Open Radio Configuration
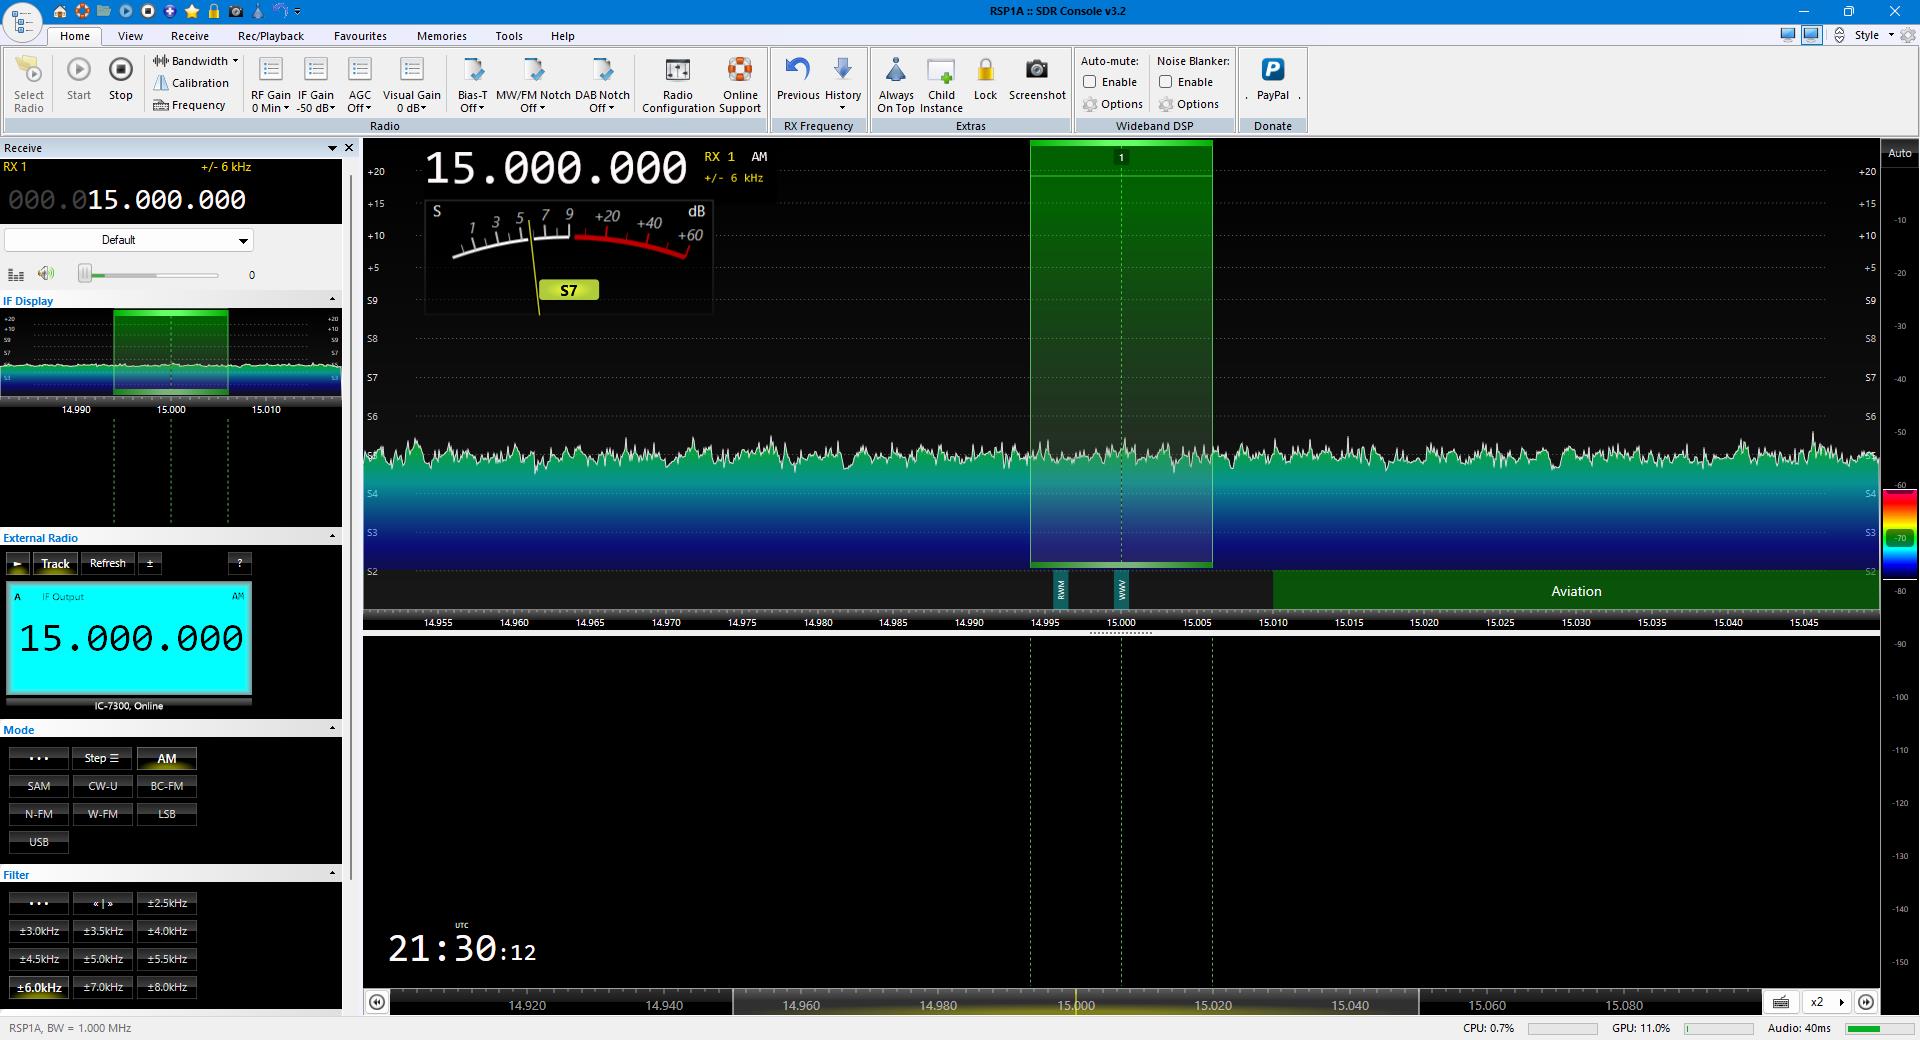The width and height of the screenshot is (1920, 1040). pyautogui.click(x=677, y=70)
